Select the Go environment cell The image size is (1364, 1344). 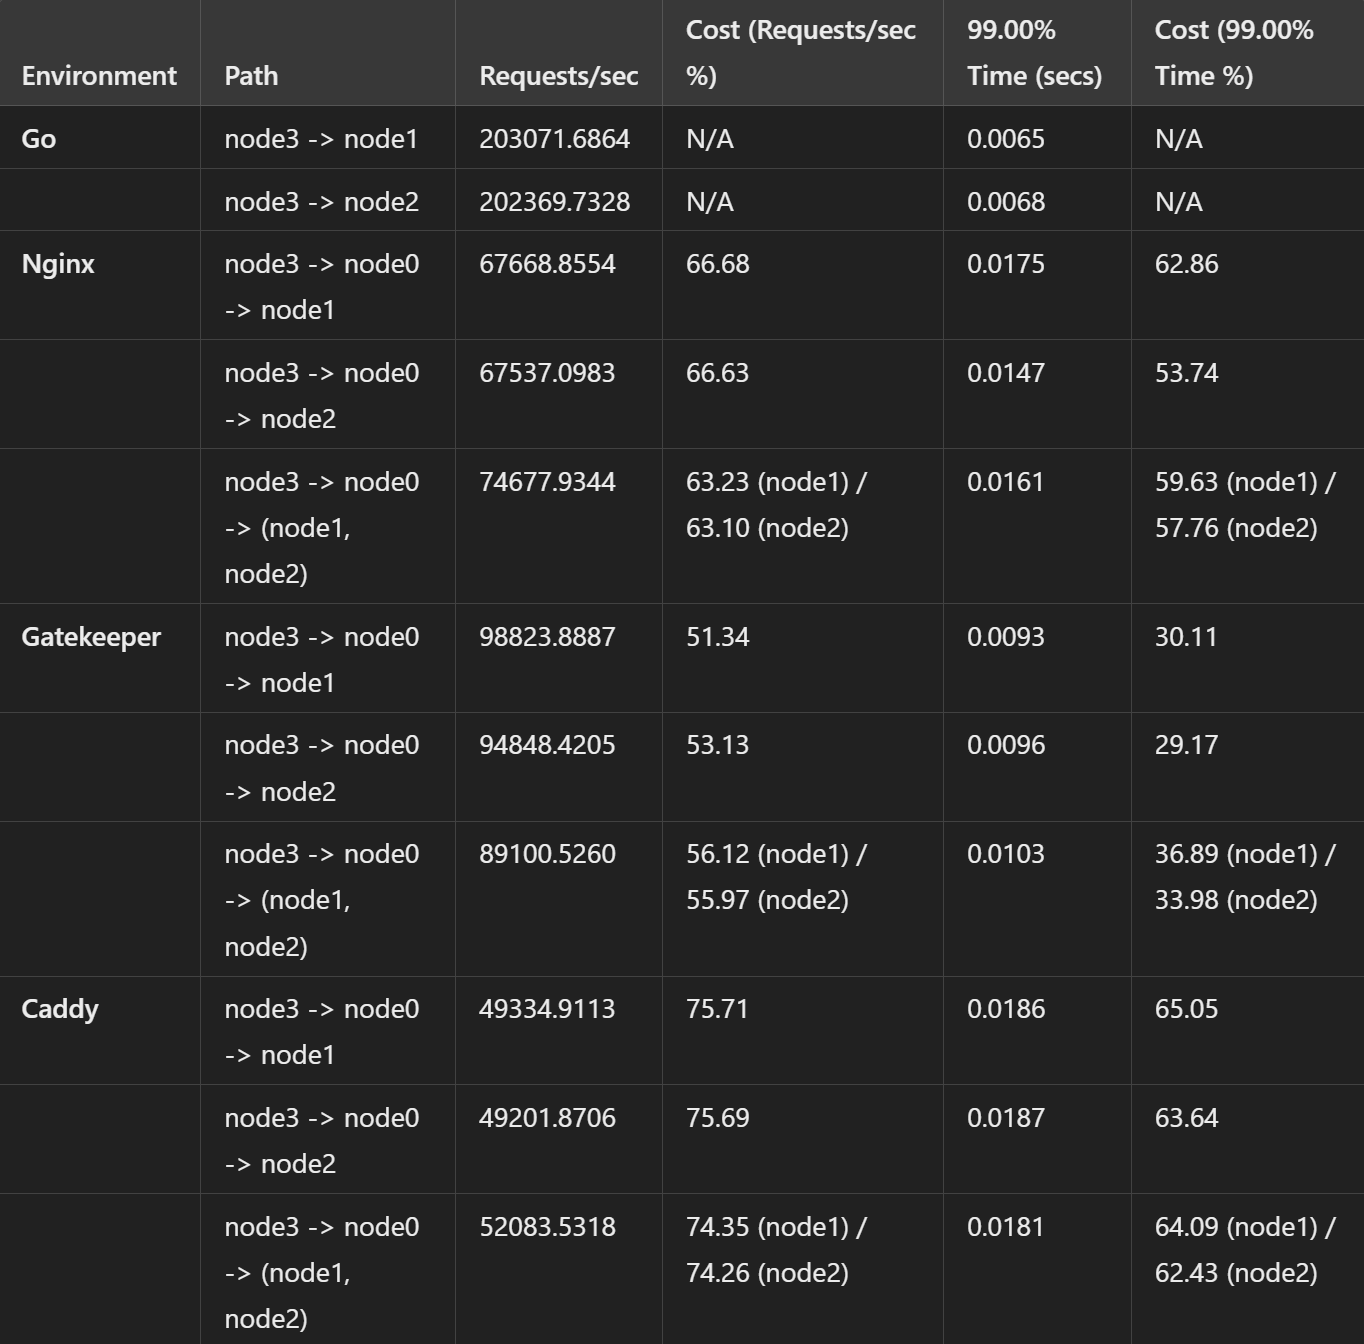point(39,139)
